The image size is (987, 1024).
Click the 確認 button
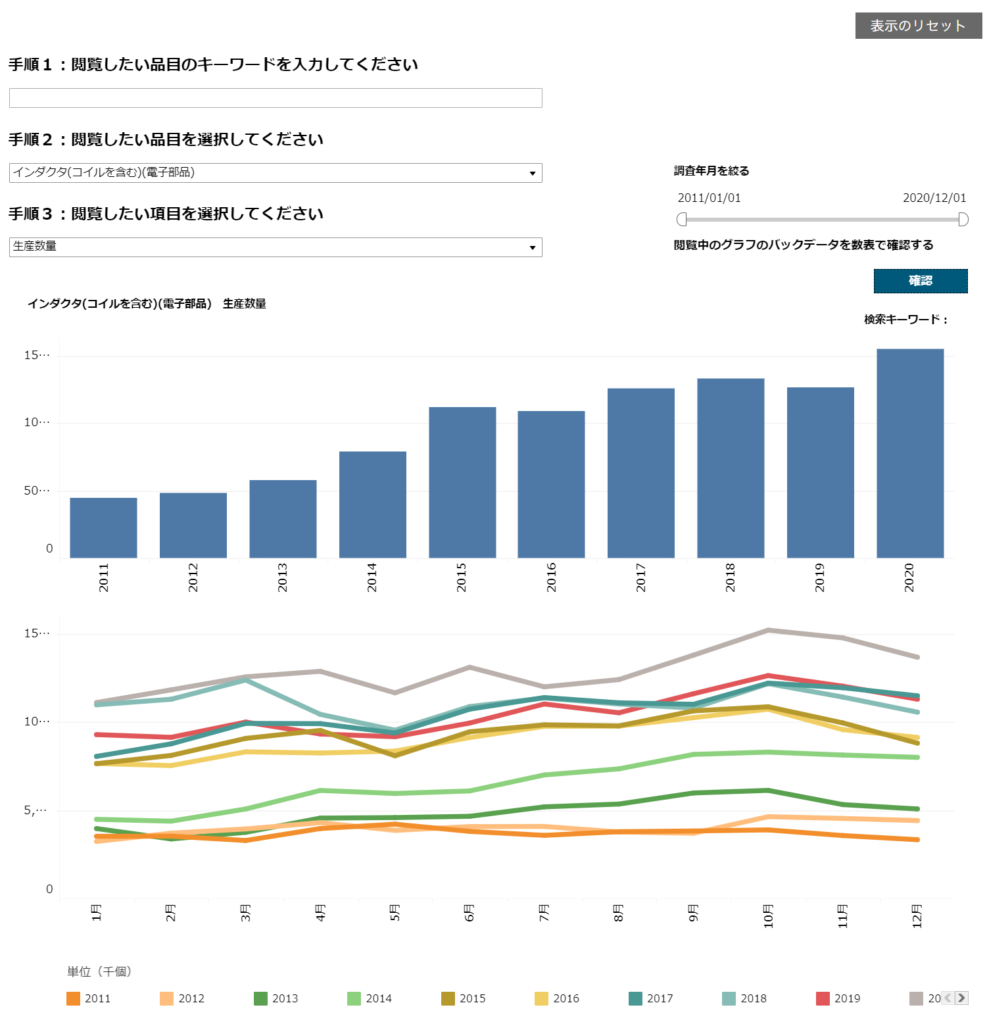tap(920, 281)
